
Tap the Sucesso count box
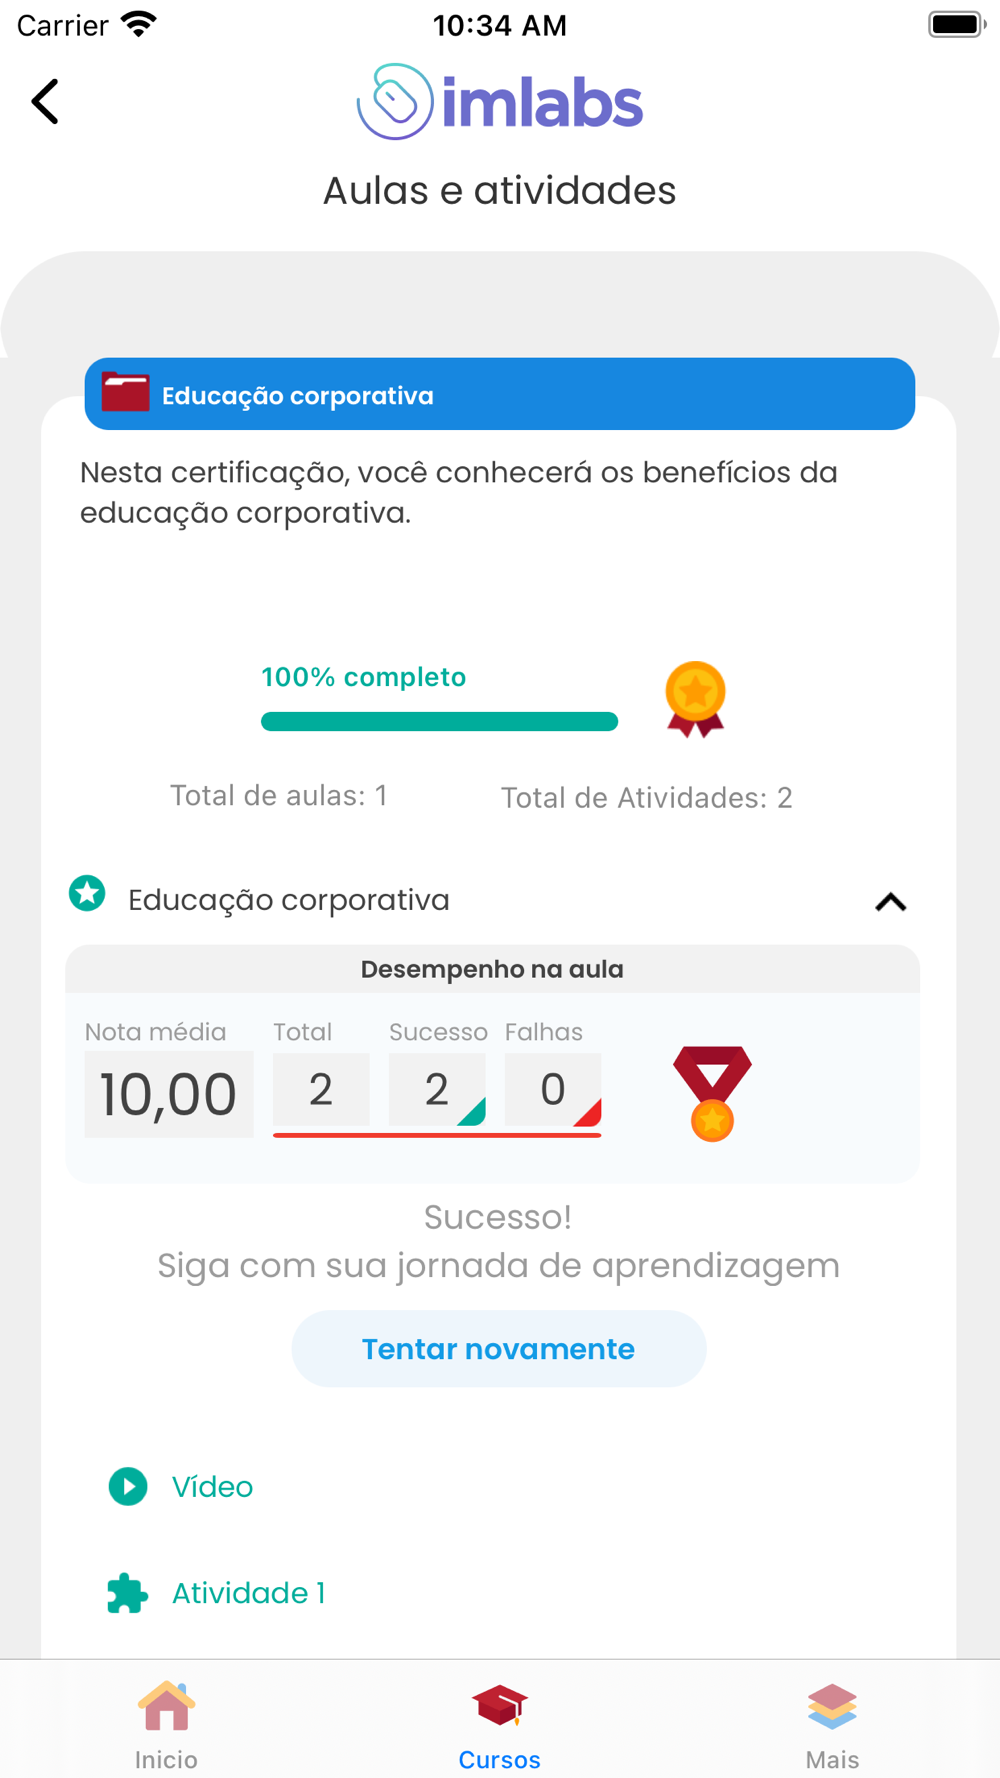(437, 1090)
